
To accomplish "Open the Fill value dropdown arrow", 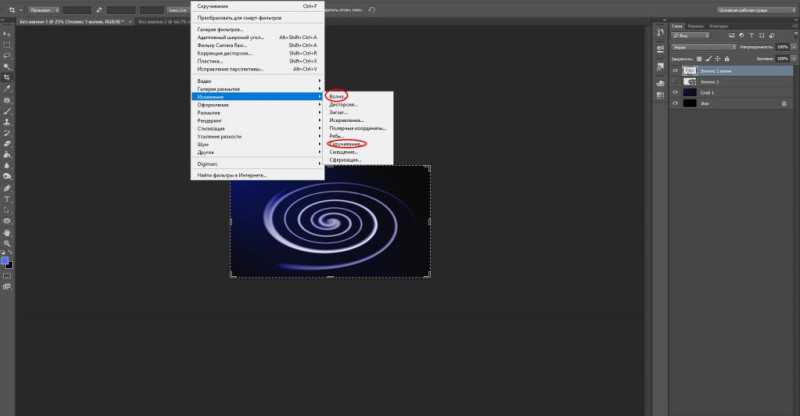I will (x=793, y=59).
